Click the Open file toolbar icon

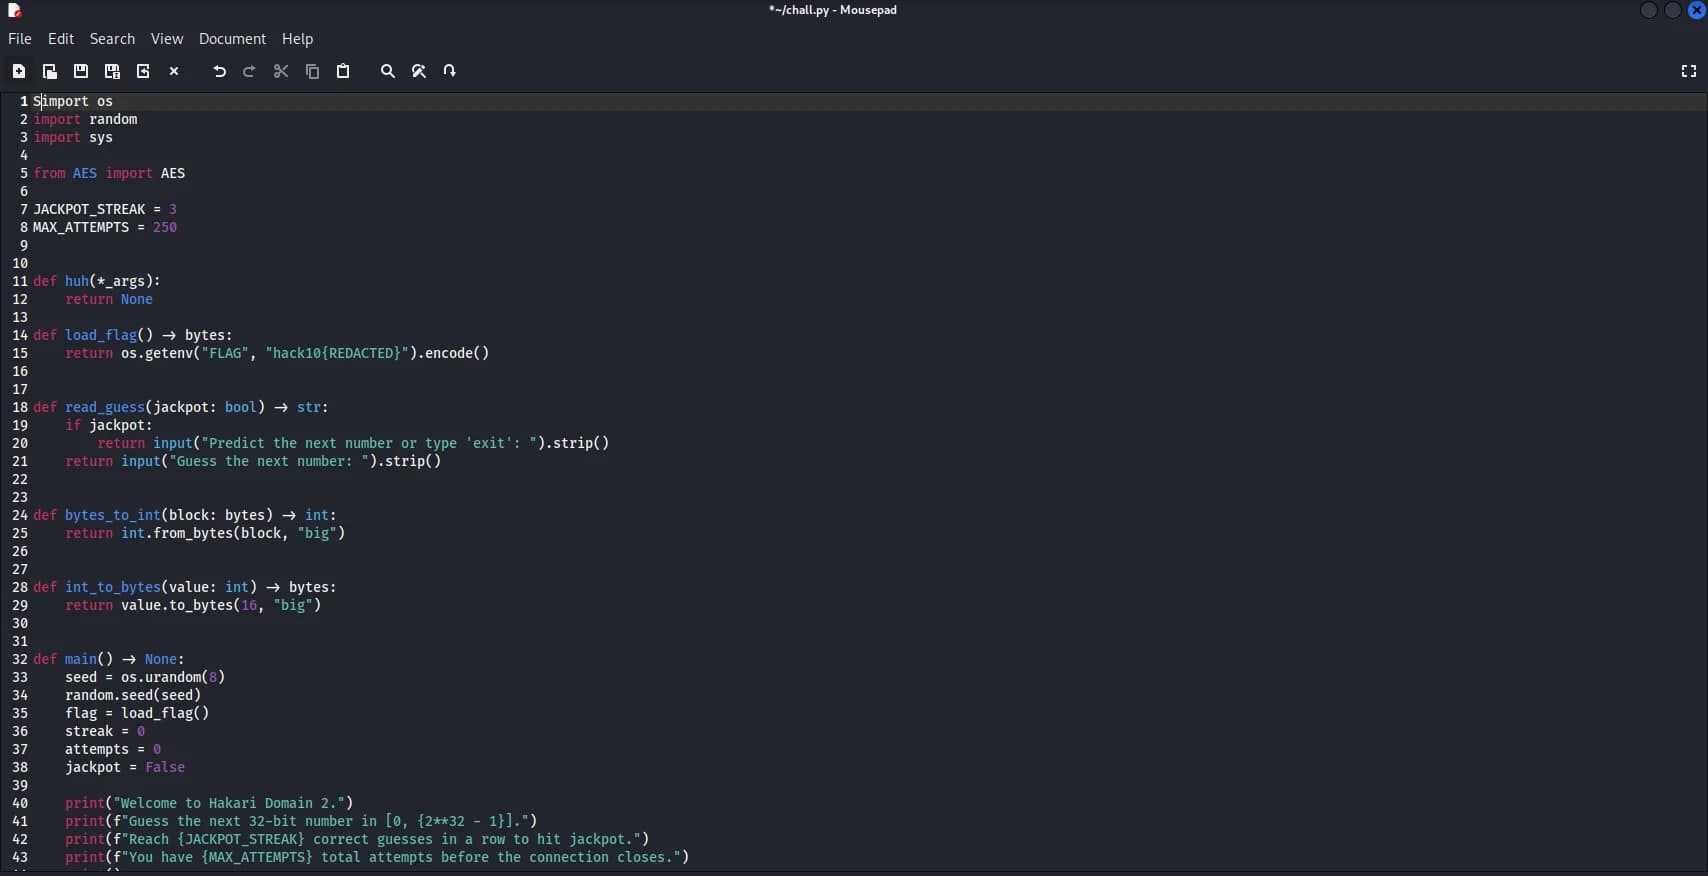coord(50,71)
